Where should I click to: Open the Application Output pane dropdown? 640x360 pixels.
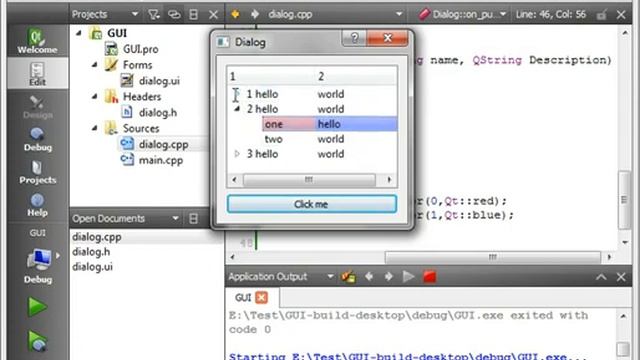click(x=330, y=277)
